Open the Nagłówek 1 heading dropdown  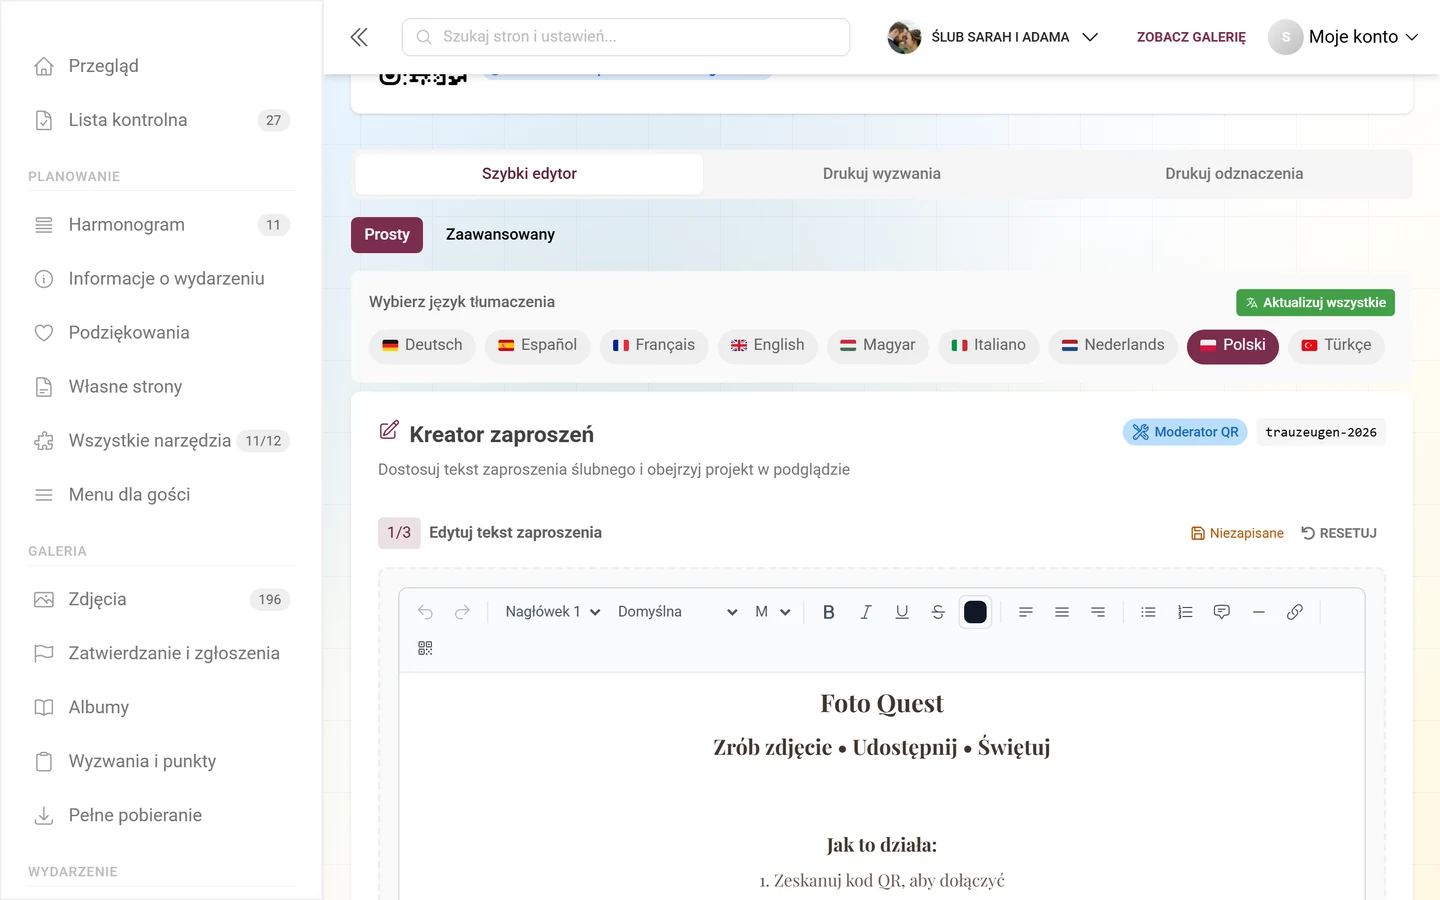(x=552, y=612)
